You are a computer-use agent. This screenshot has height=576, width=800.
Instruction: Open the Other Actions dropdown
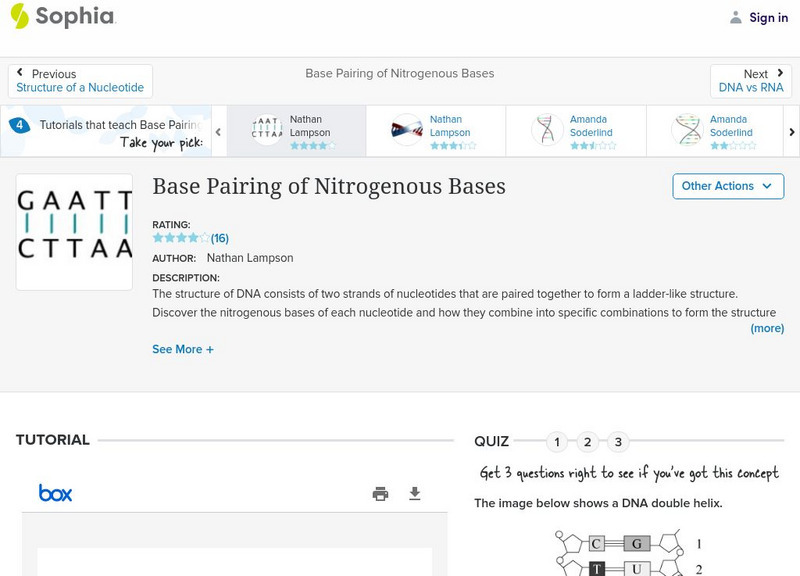tap(727, 186)
